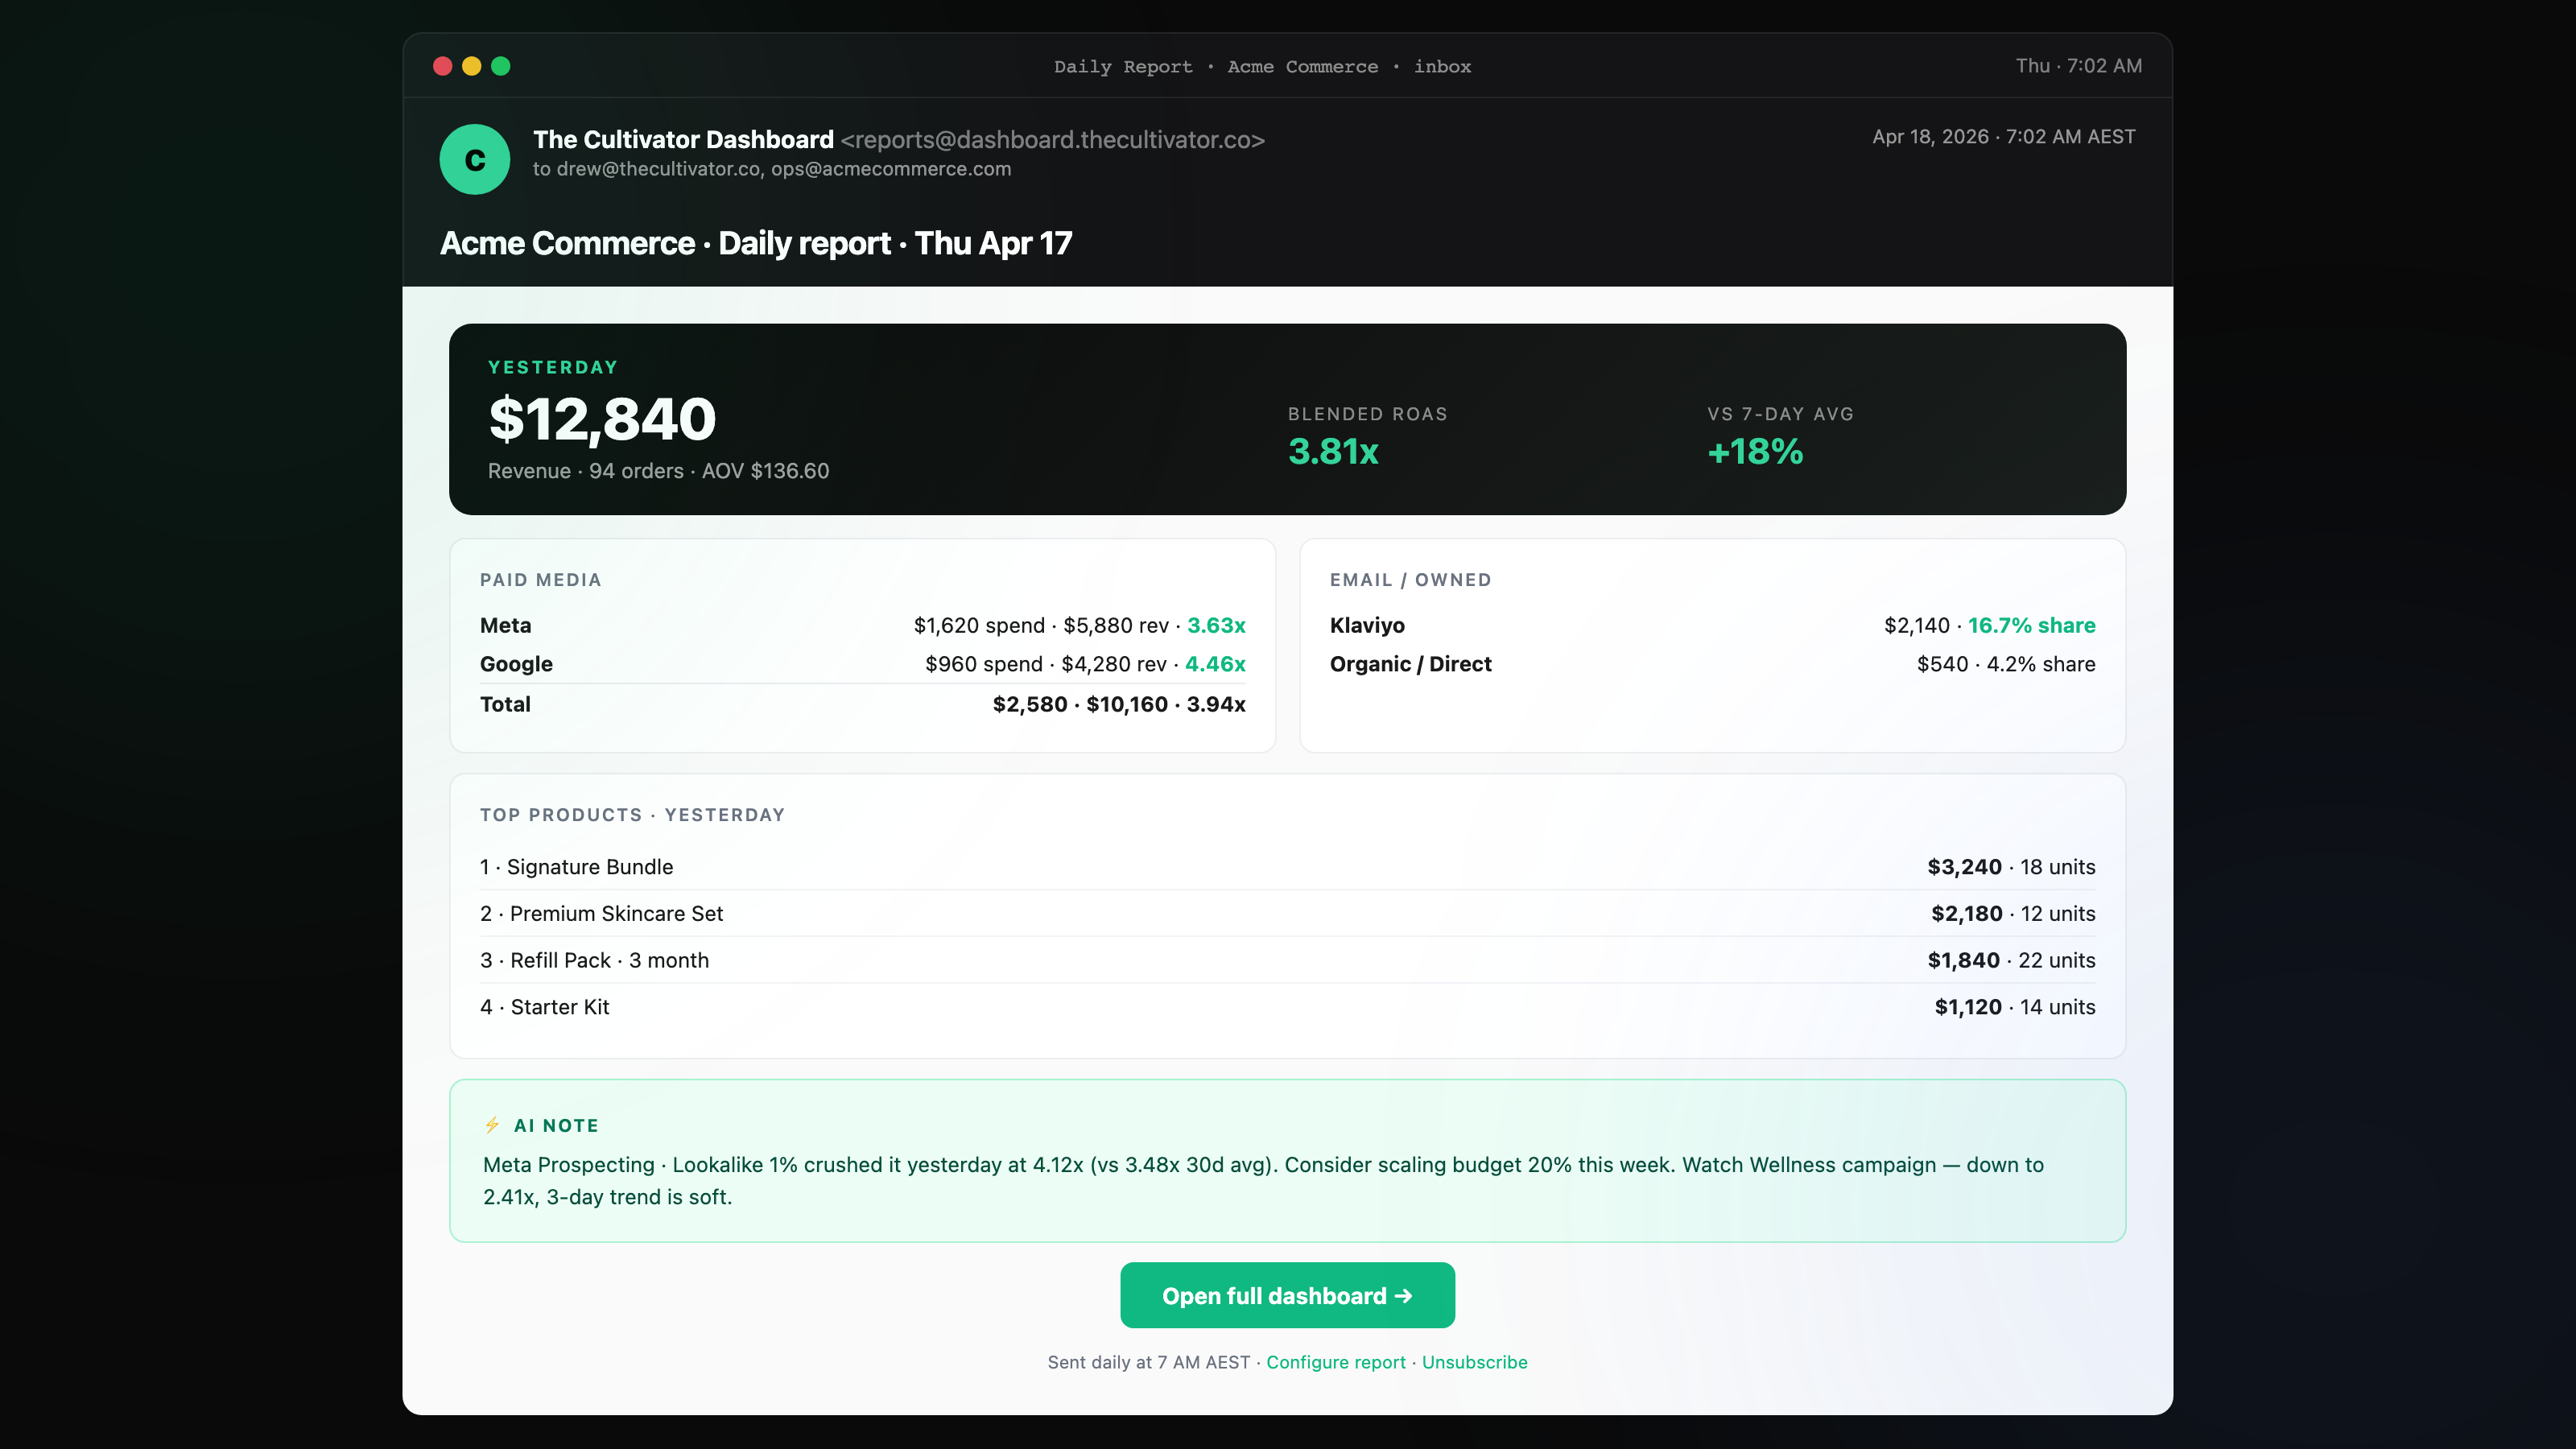This screenshot has height=1449, width=2576.
Task: Click the Signature Bundle product row
Action: (x=1287, y=867)
